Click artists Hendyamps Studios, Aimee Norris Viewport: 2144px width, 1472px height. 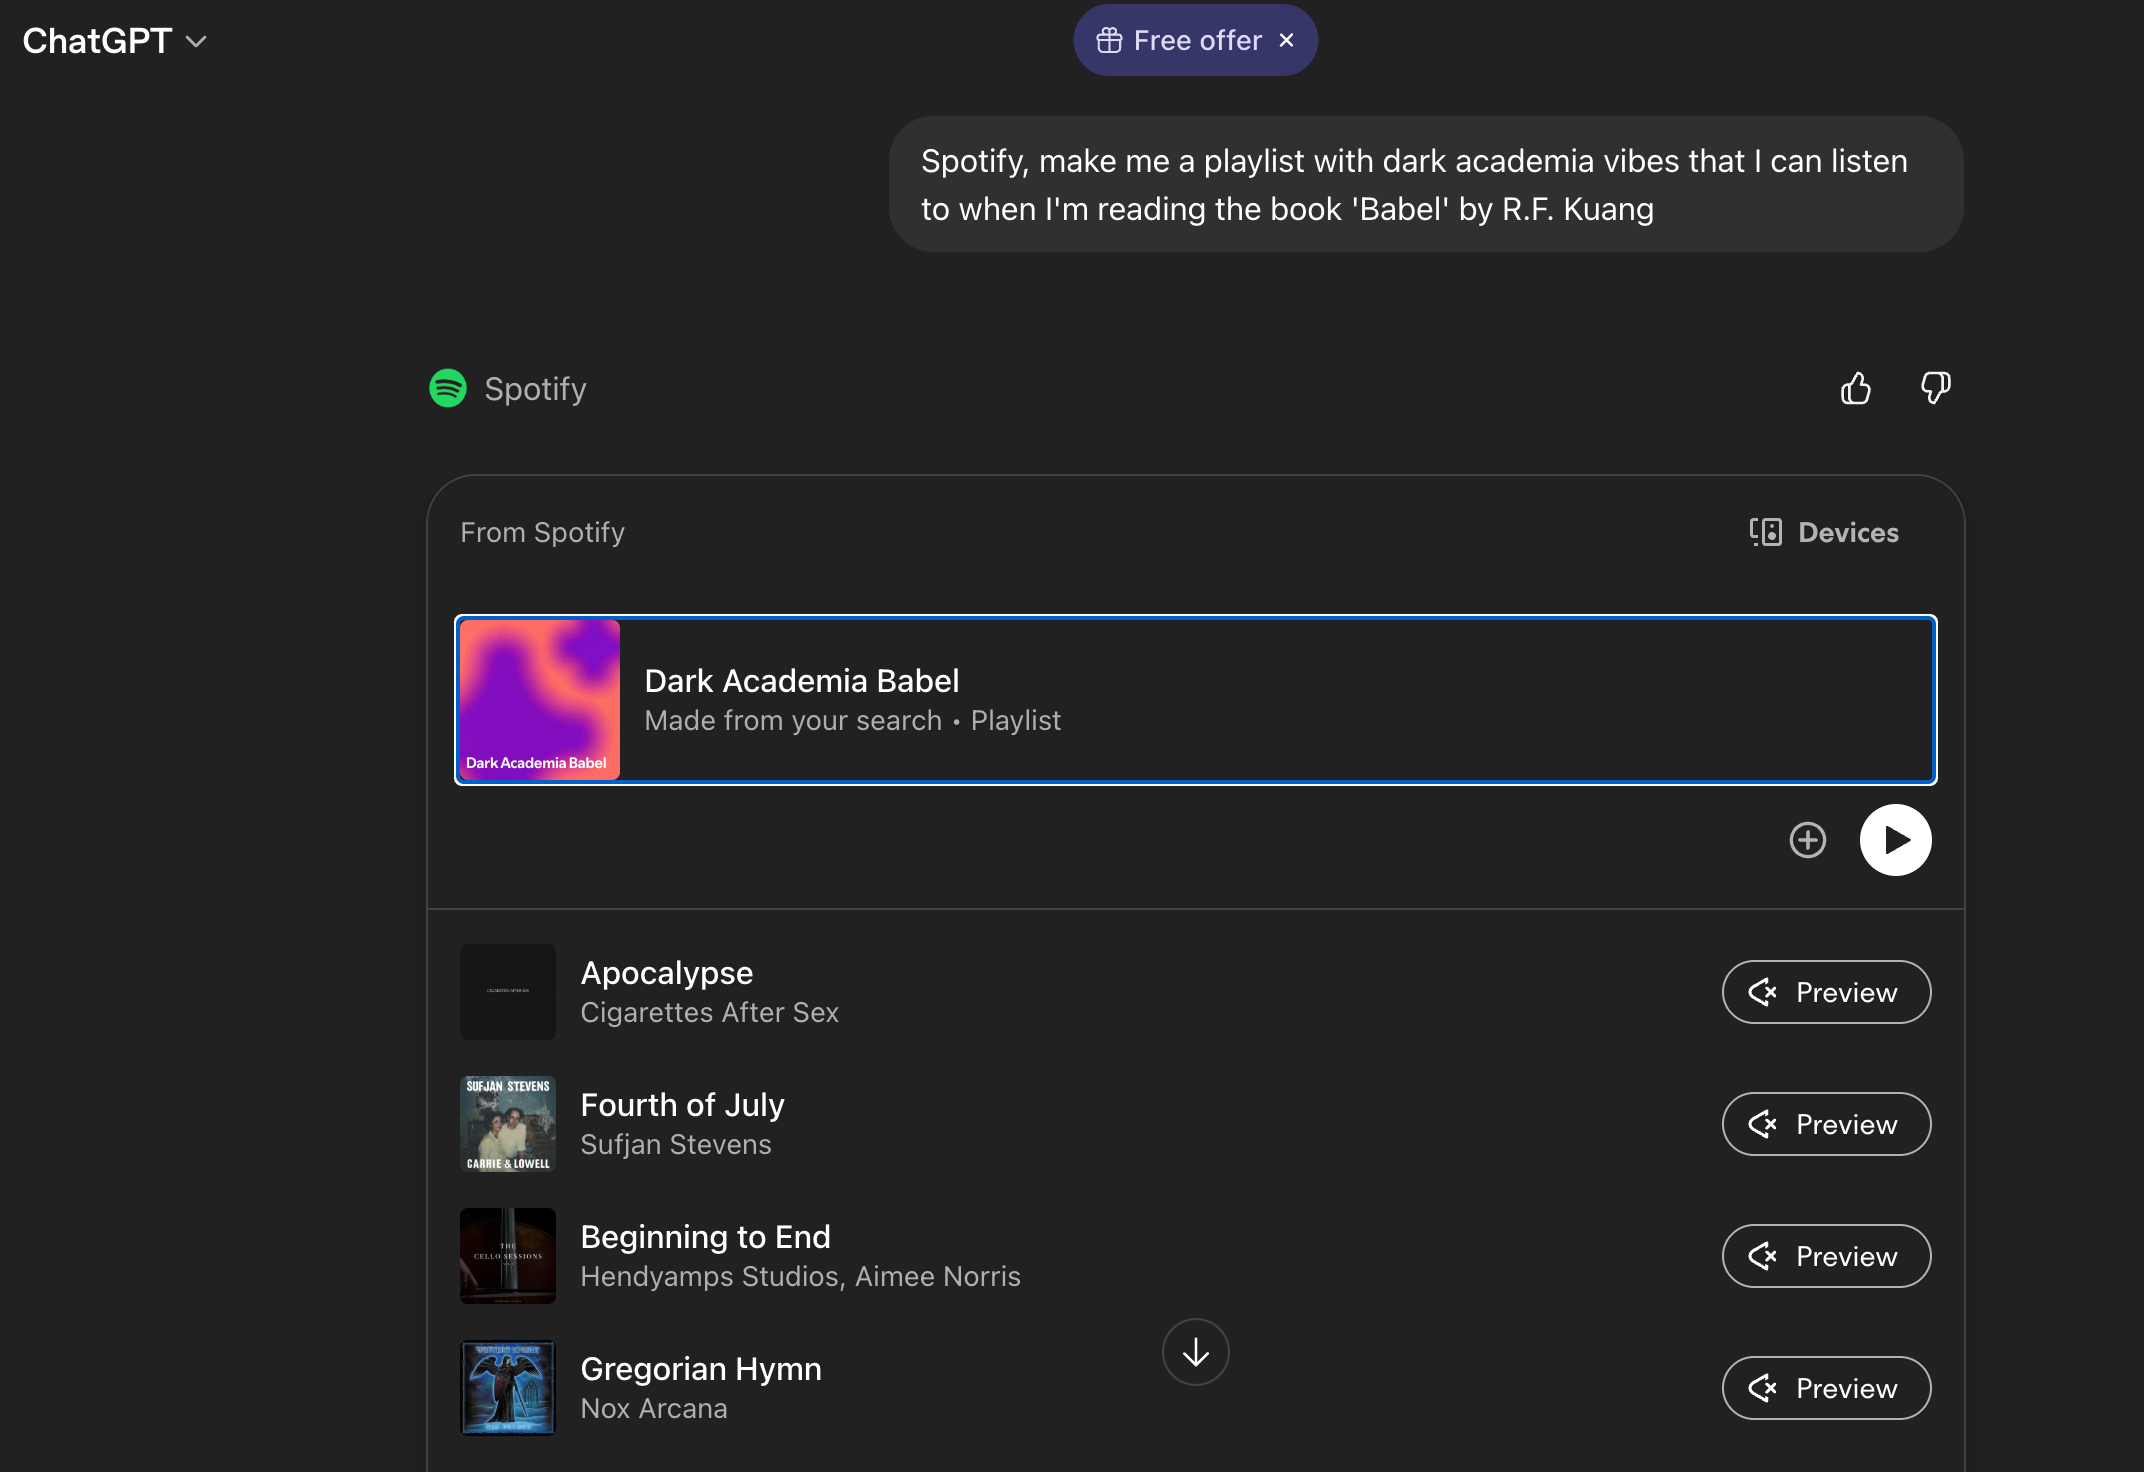[x=801, y=1277]
